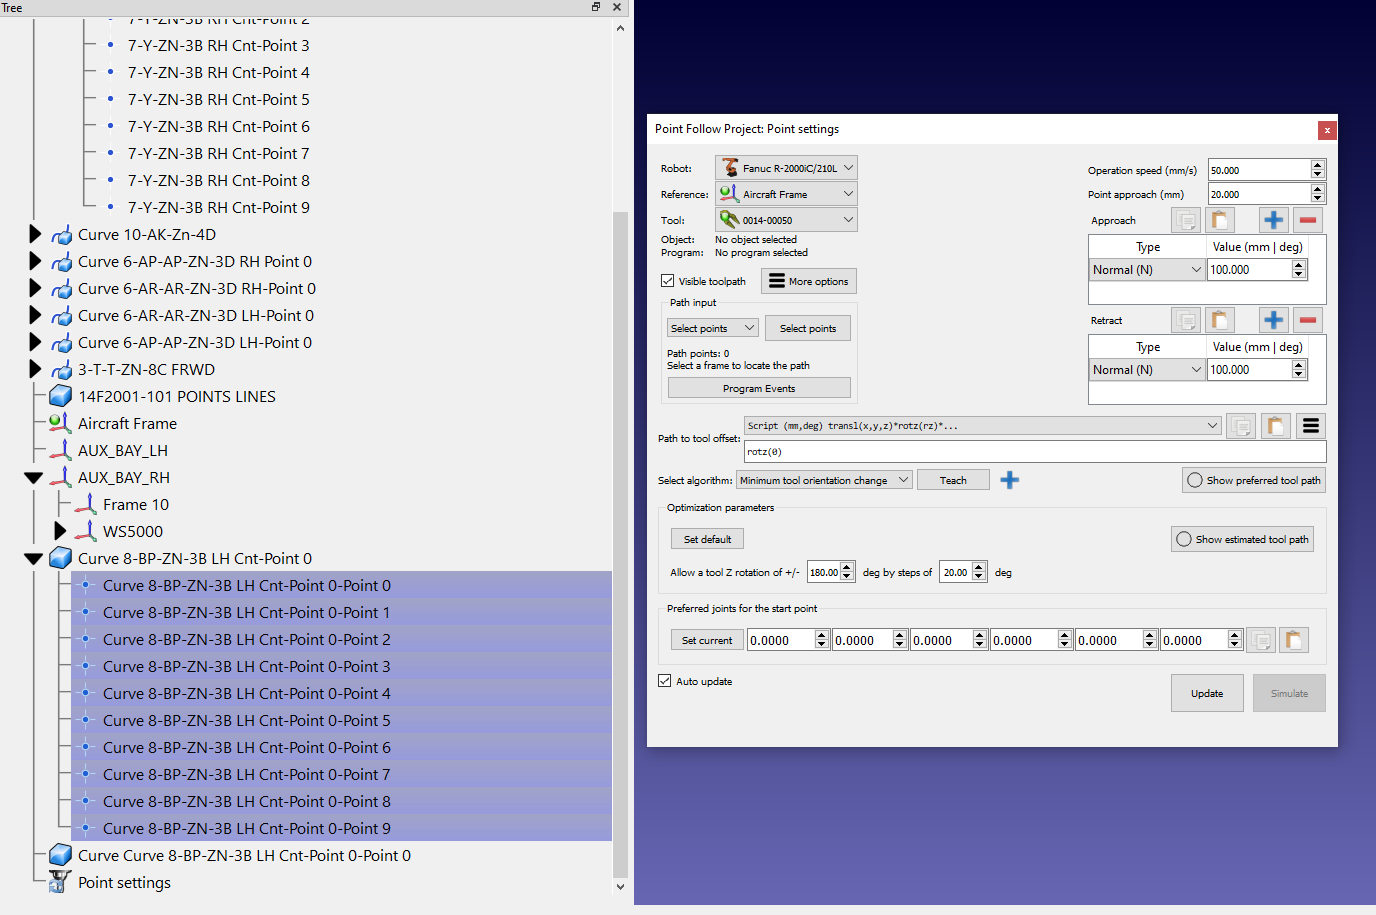Remove Approach movement with red minus icon

(1307, 220)
